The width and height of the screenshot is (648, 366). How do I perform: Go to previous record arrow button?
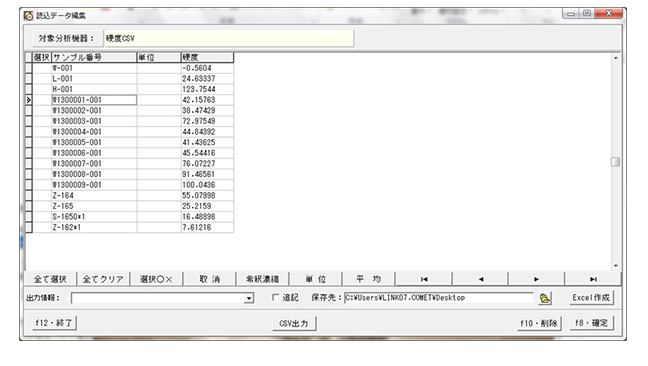point(480,279)
